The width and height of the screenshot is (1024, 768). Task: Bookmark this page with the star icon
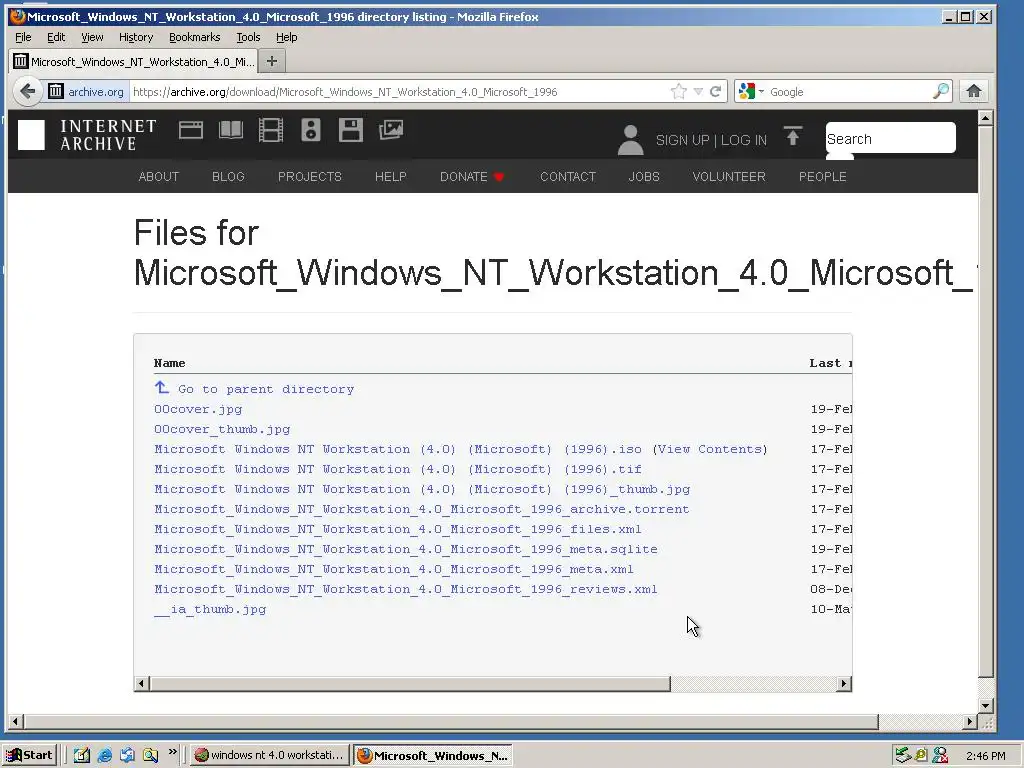679,91
